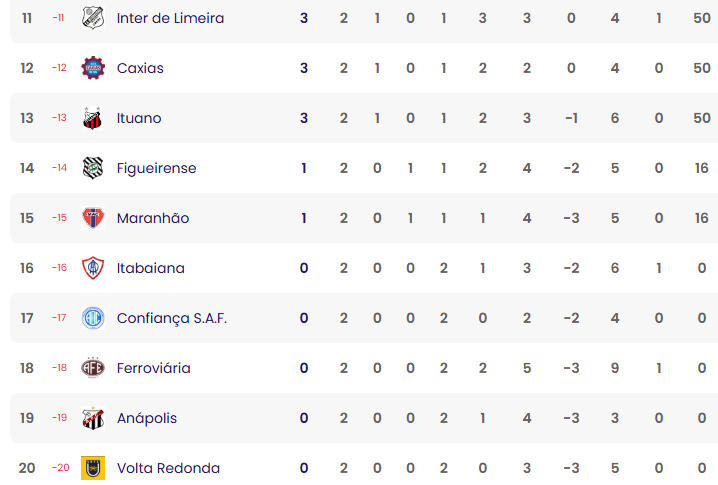Click the Figueirense team name

tap(156, 168)
